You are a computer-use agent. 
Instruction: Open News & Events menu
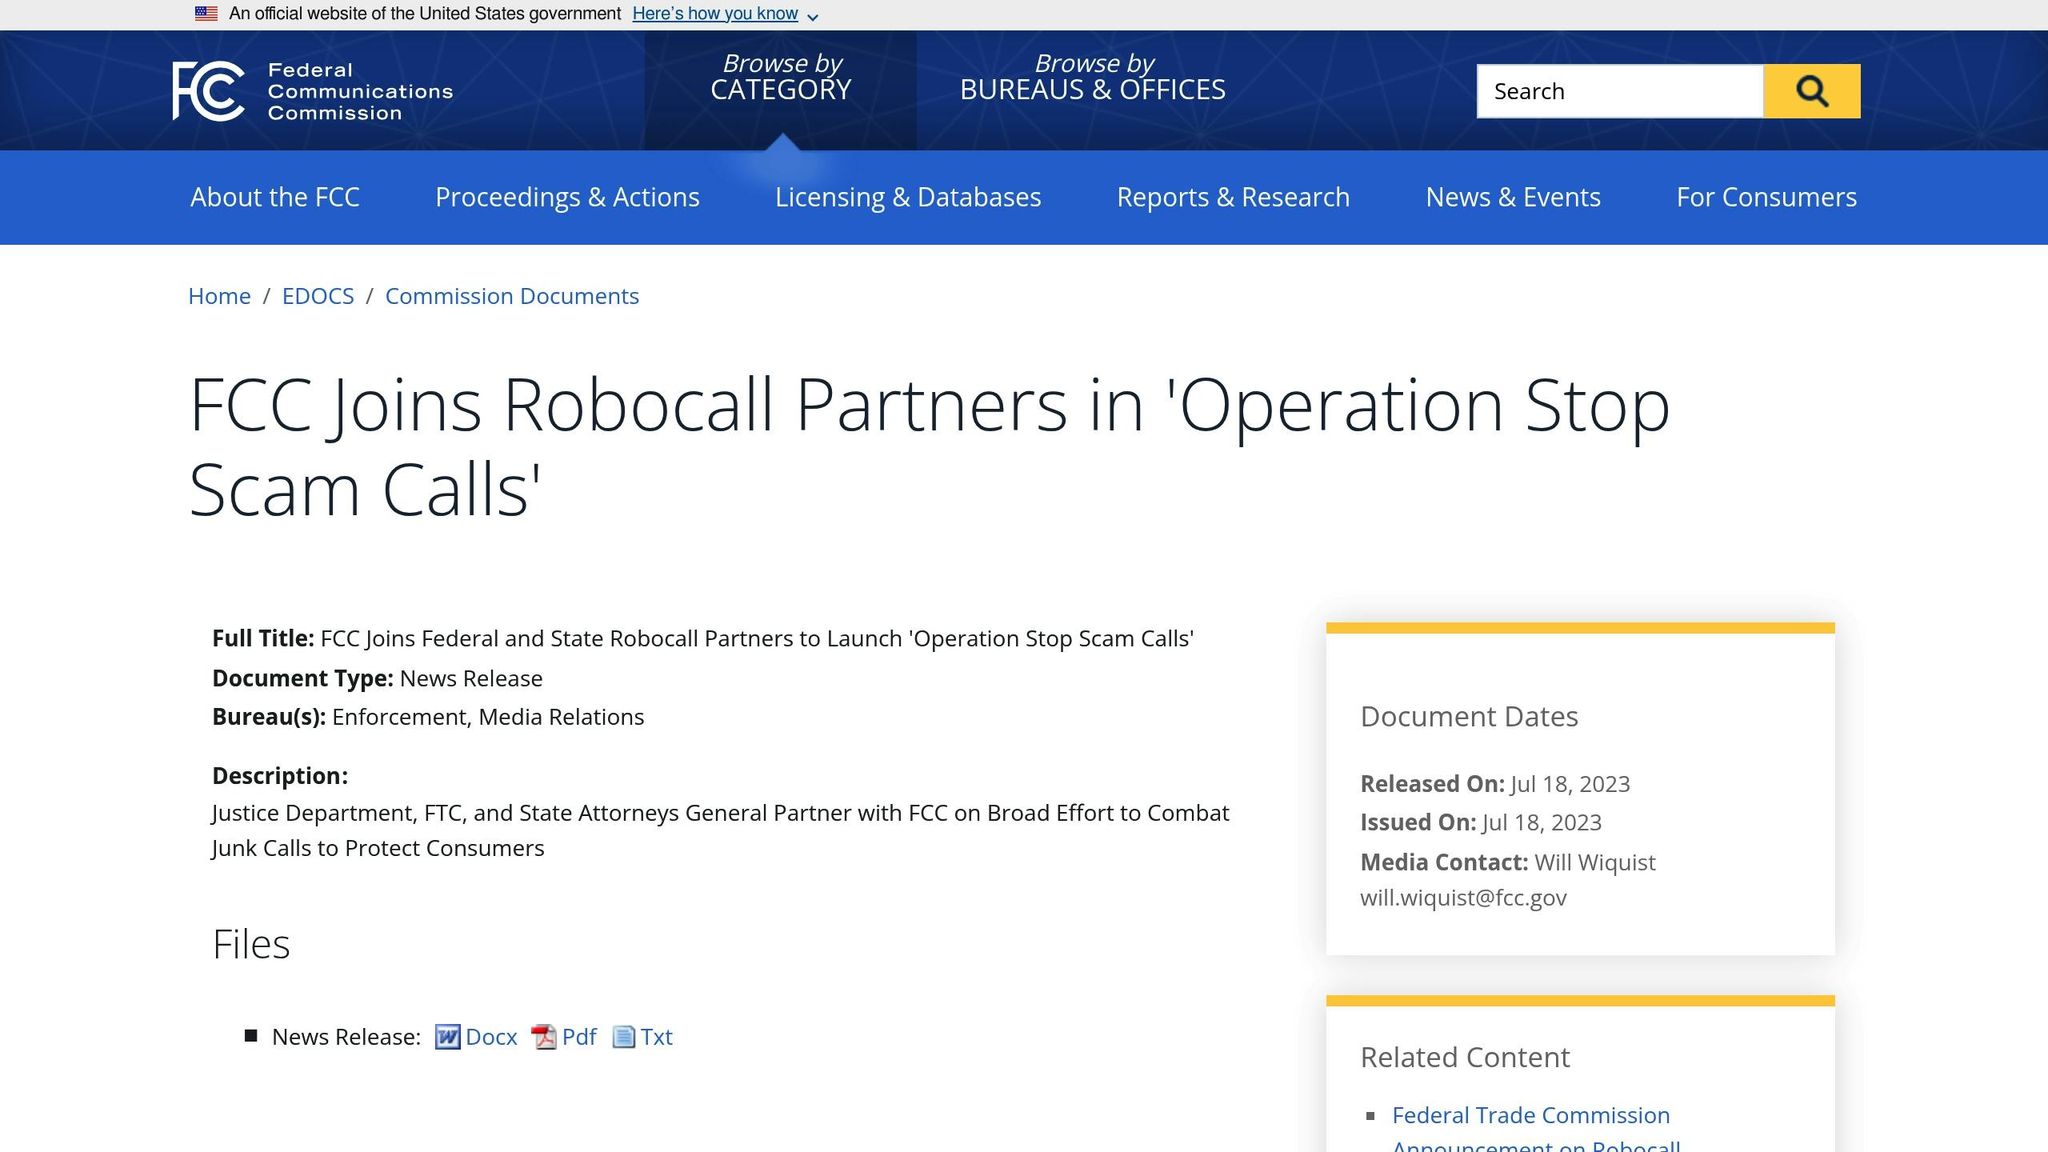pyautogui.click(x=1513, y=197)
